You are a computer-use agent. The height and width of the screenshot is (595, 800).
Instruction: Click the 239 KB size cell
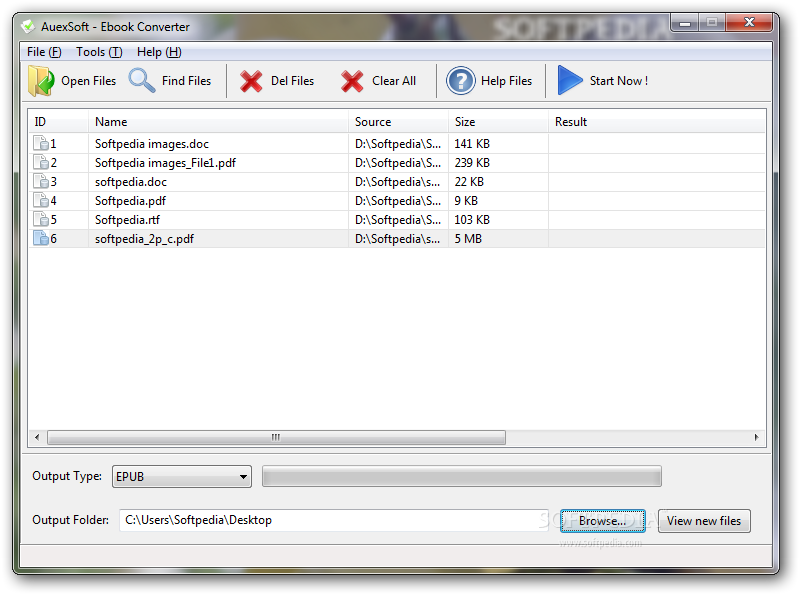tap(472, 163)
